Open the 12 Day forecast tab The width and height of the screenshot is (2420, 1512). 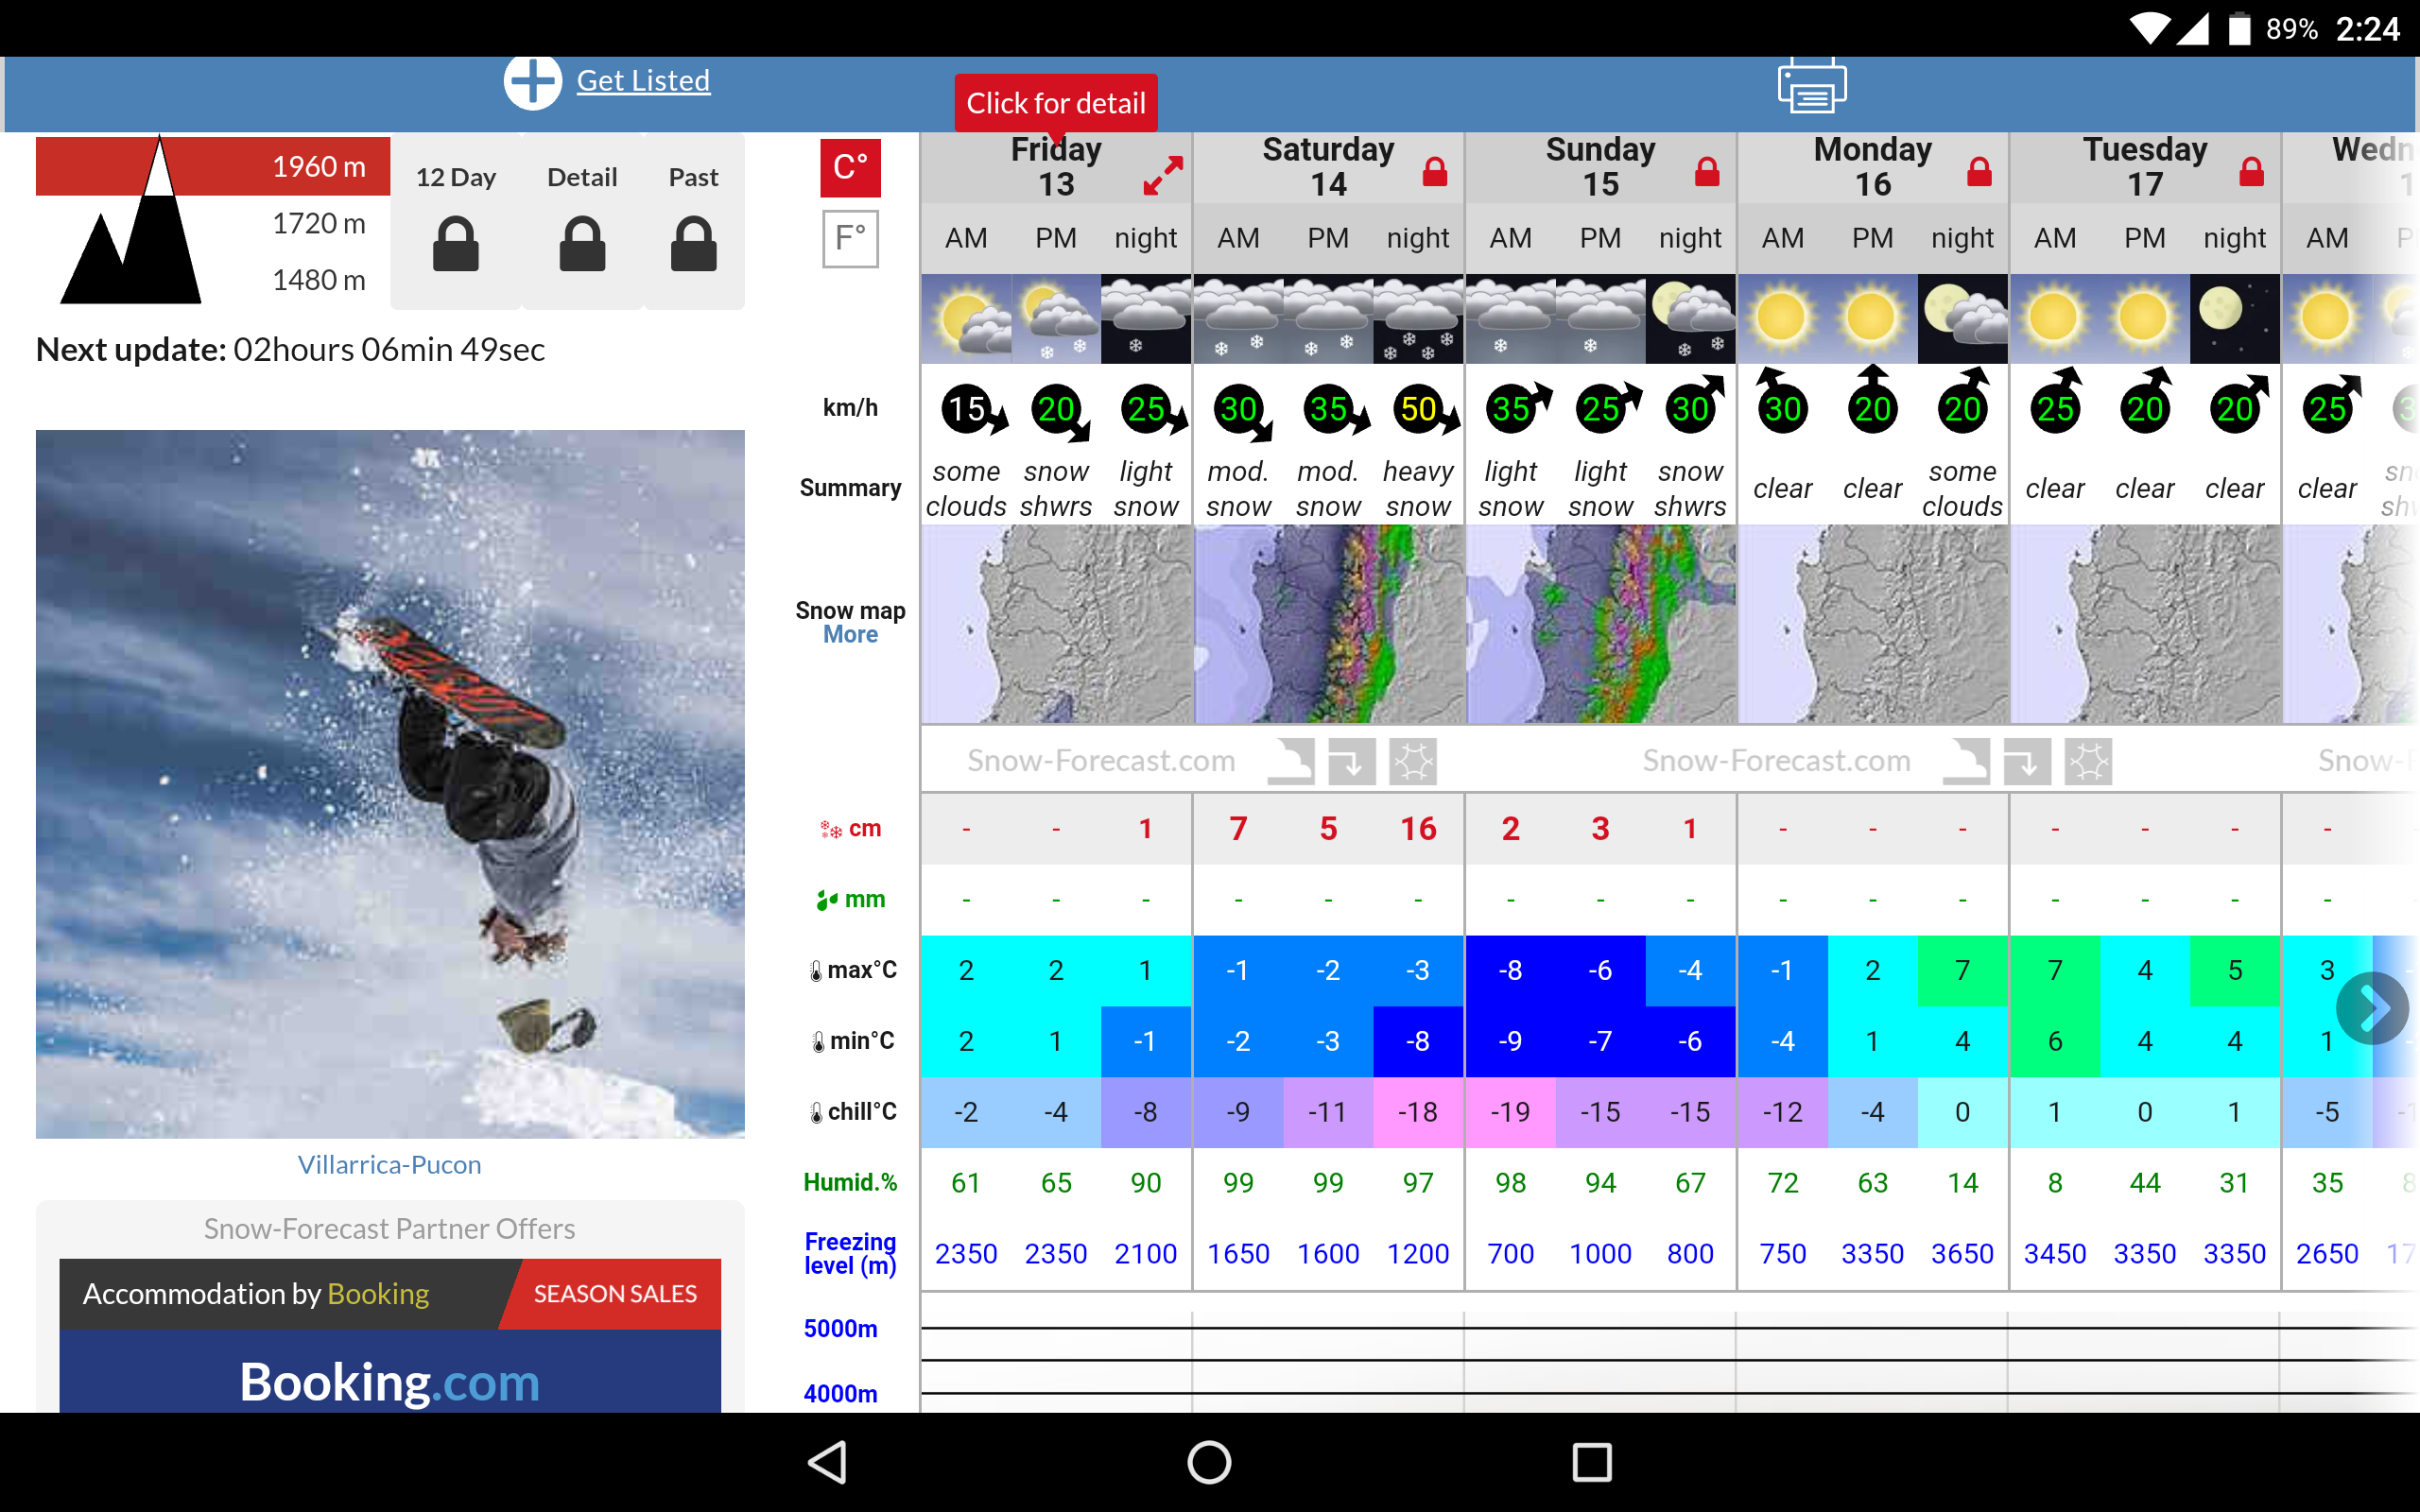coord(455,177)
